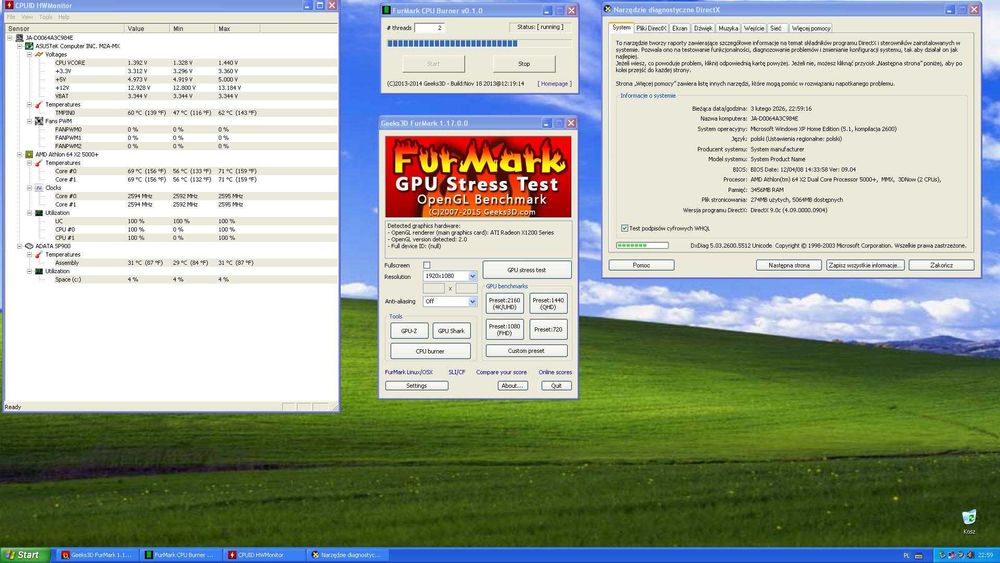This screenshot has height=563, width=1000.
Task: Click CPUID HWMonitor title bar icon
Action: click(9, 5)
